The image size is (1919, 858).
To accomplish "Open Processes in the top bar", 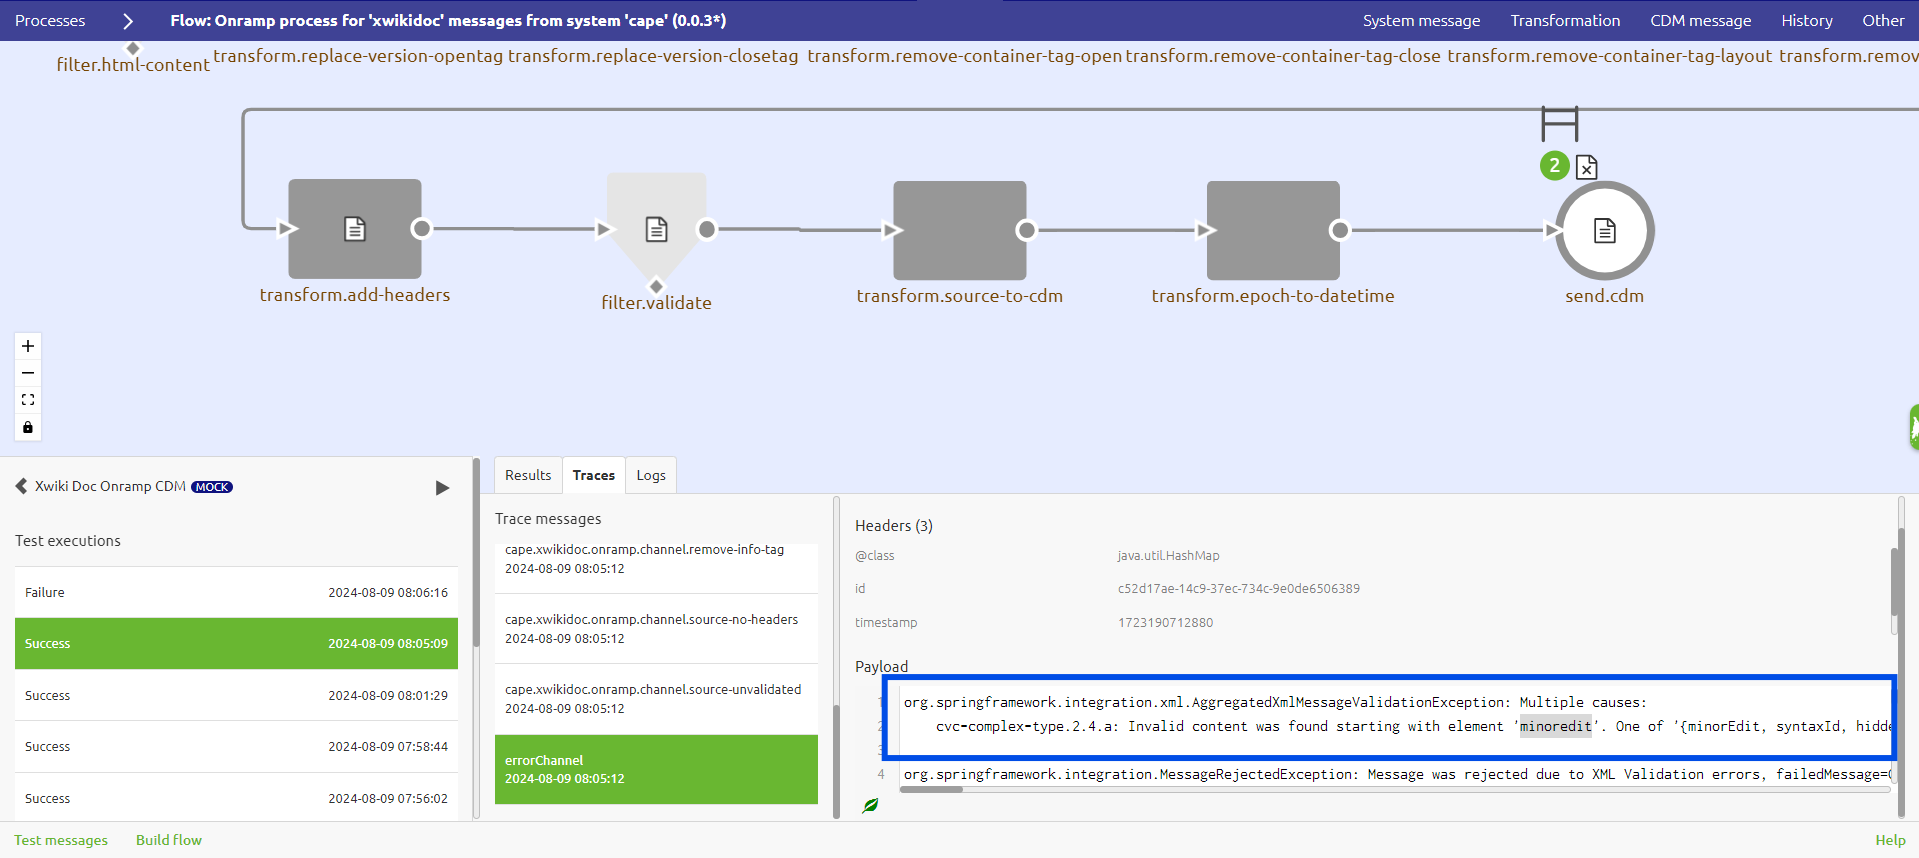I will coord(50,20).
